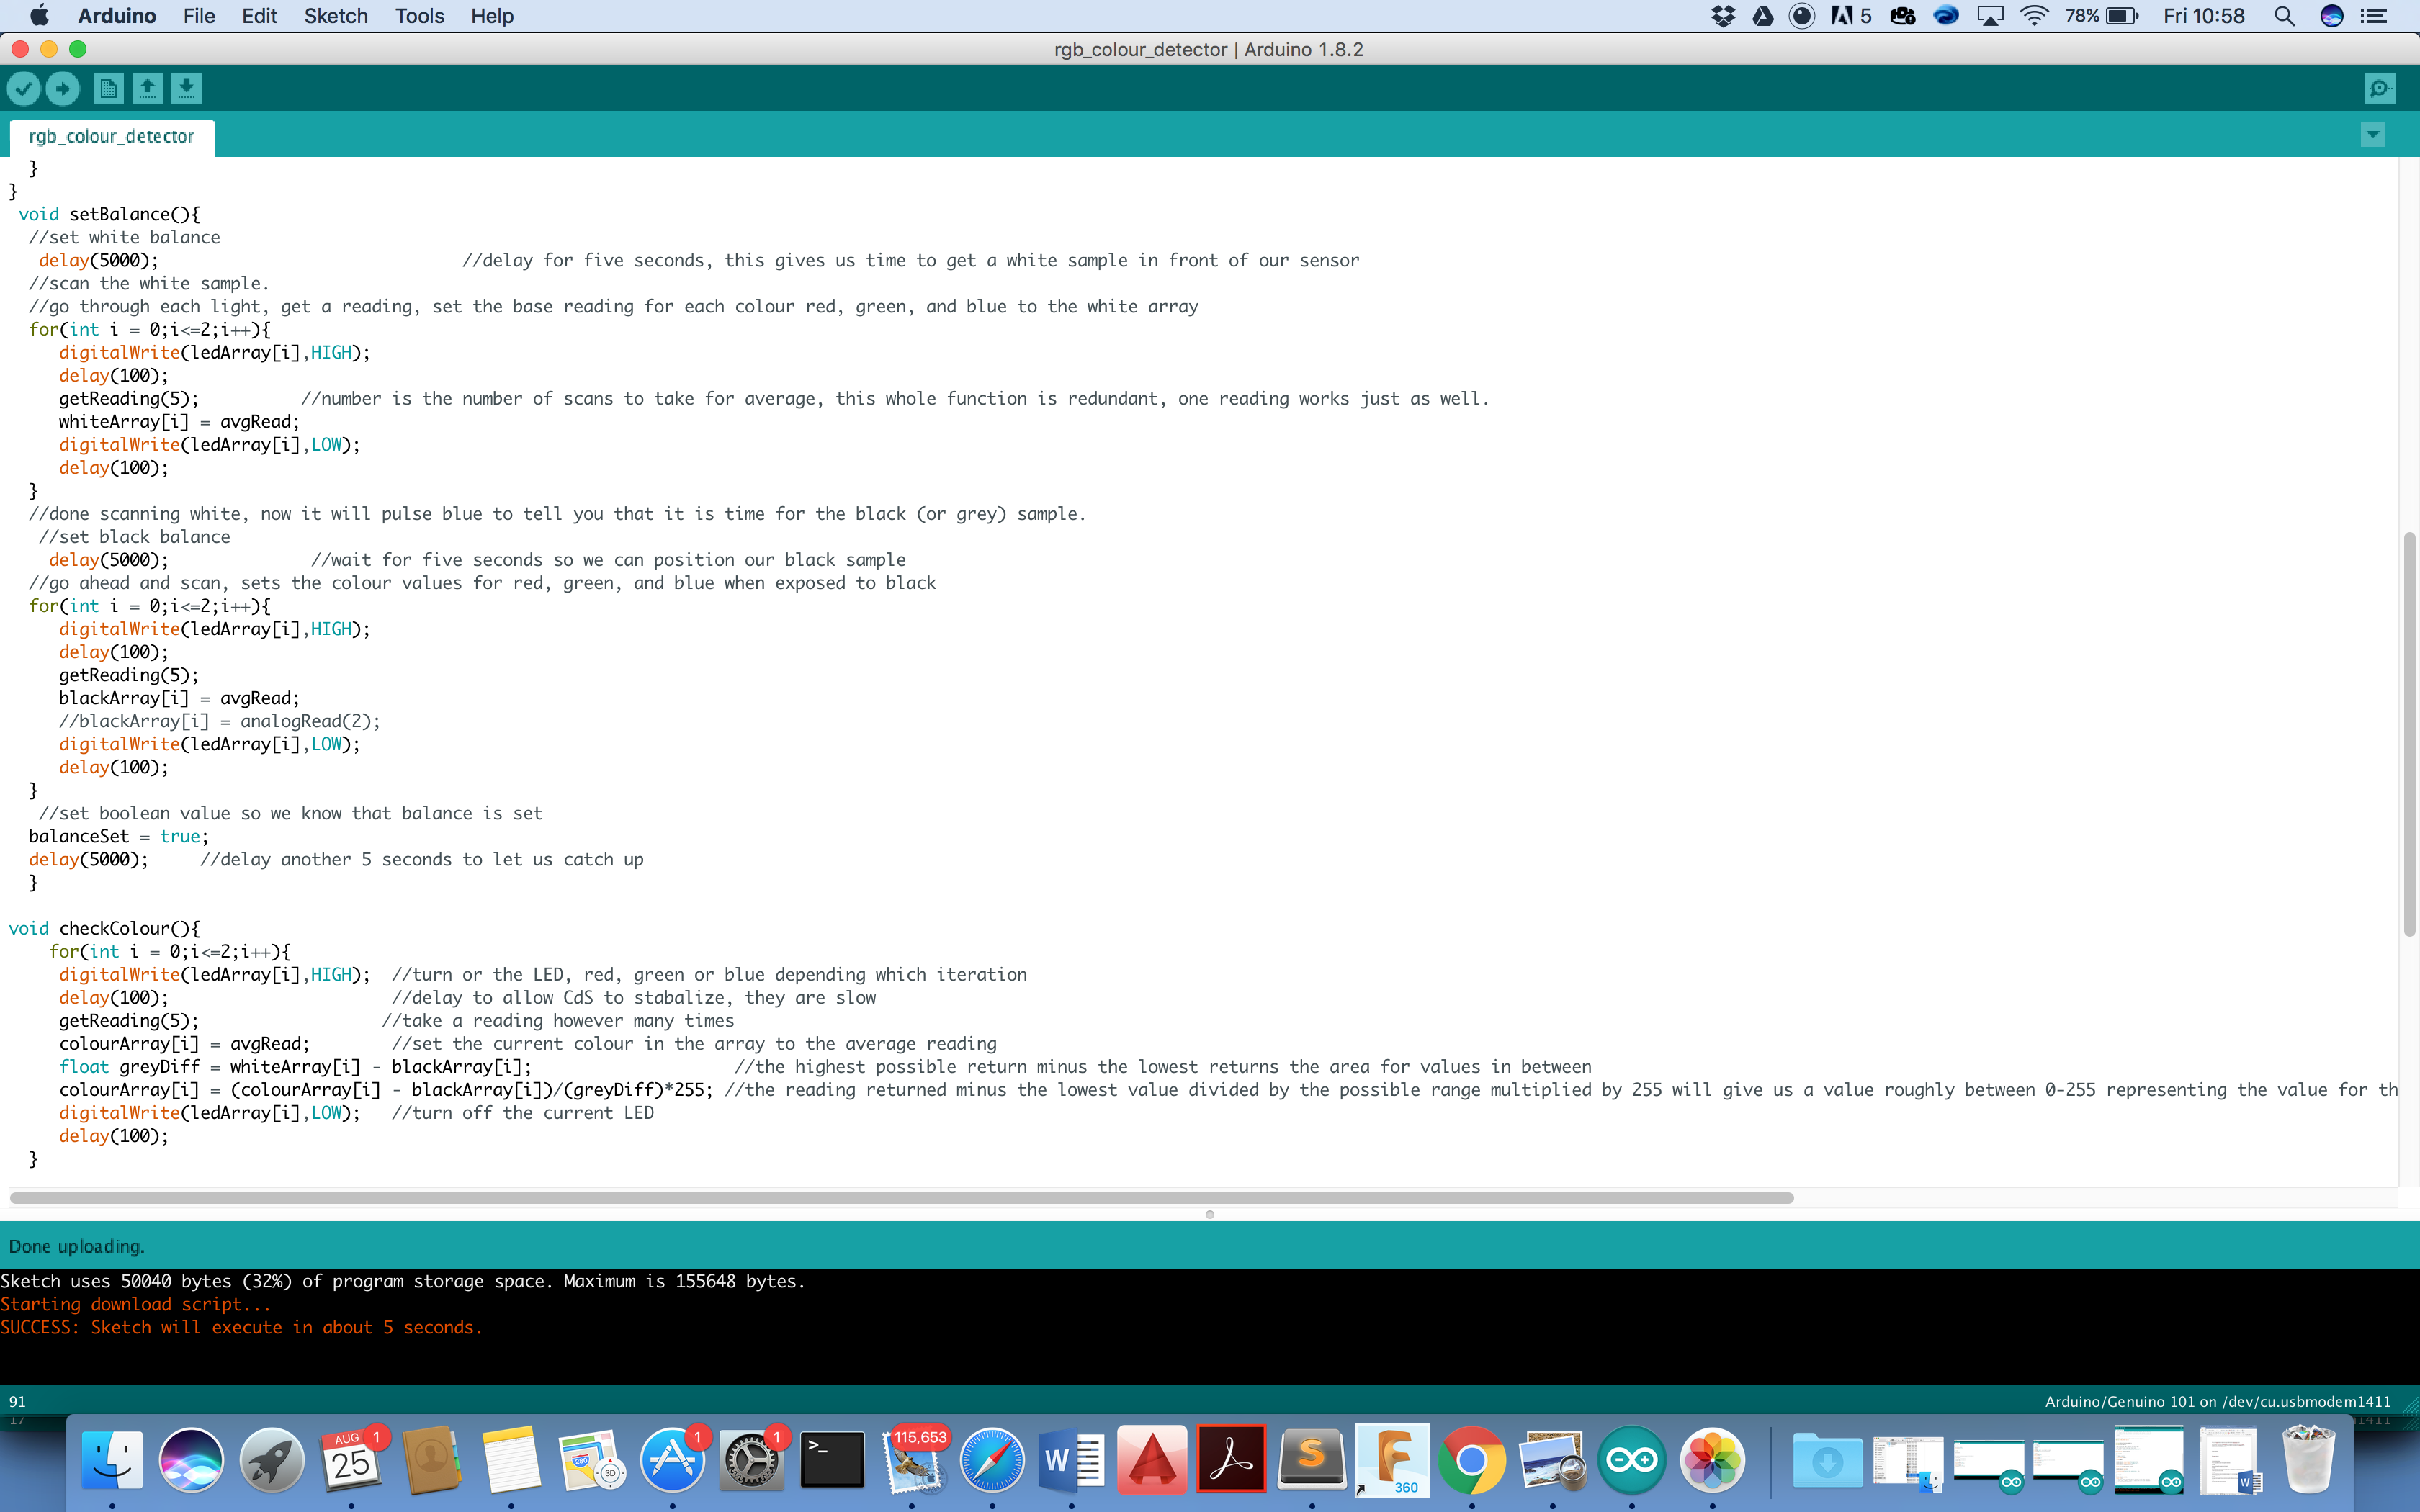Open System Preferences gear in dock
This screenshot has width=2420, height=1512.
[x=752, y=1461]
